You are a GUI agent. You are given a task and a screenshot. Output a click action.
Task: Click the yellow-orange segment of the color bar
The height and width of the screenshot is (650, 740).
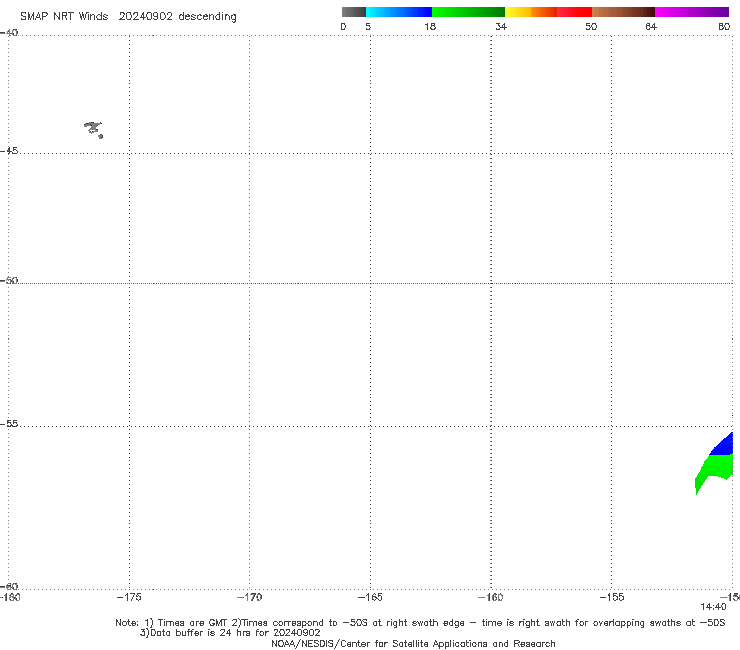(531, 12)
